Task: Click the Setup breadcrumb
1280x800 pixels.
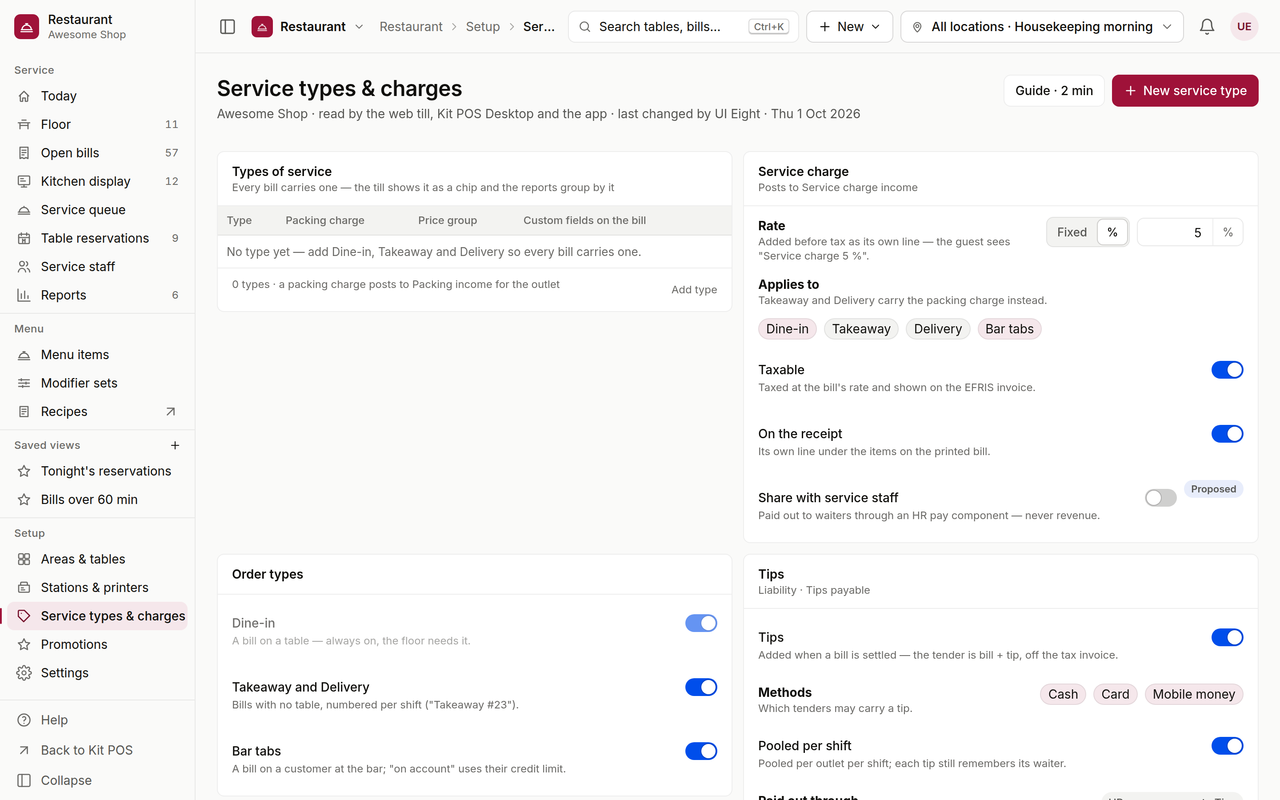Action: click(483, 27)
